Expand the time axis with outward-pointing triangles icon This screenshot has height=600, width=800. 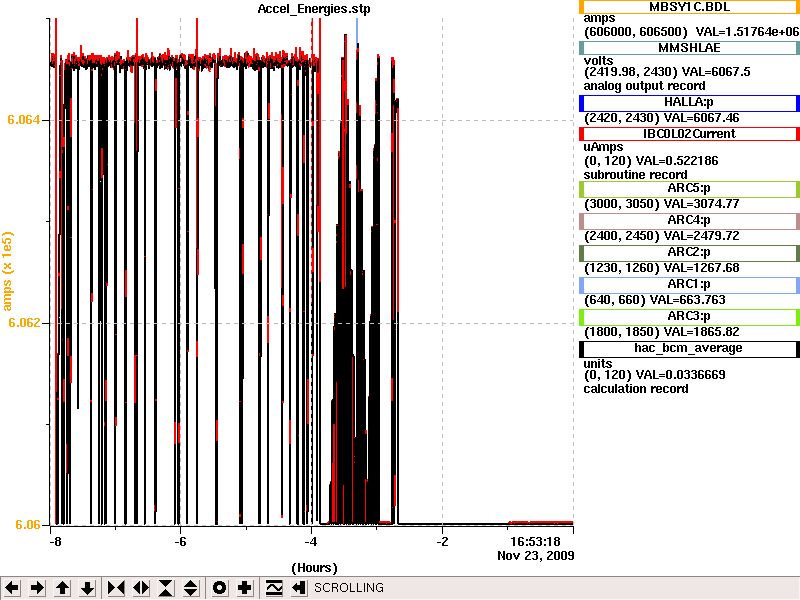[x=141, y=588]
